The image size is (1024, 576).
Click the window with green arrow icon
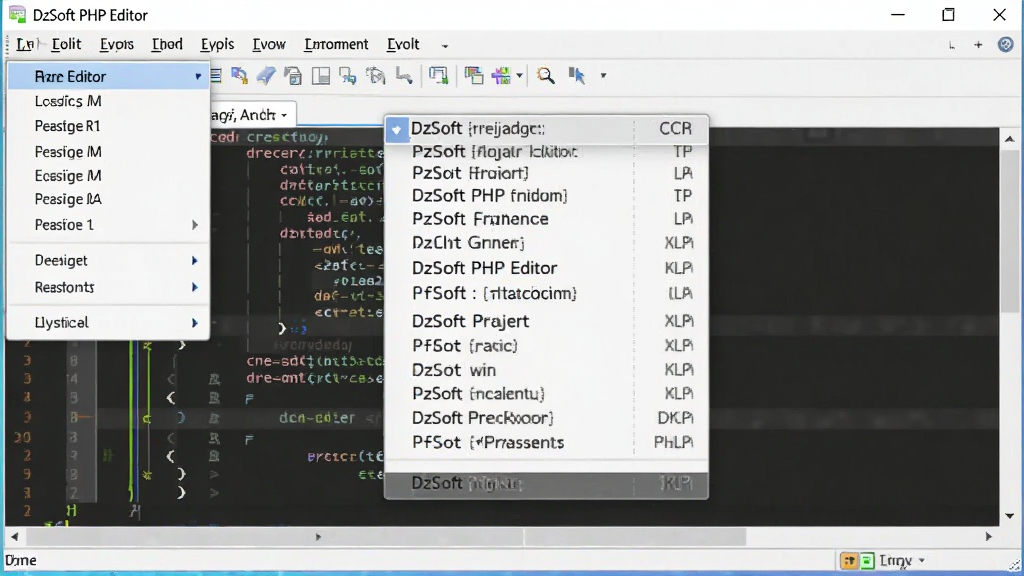[438, 76]
